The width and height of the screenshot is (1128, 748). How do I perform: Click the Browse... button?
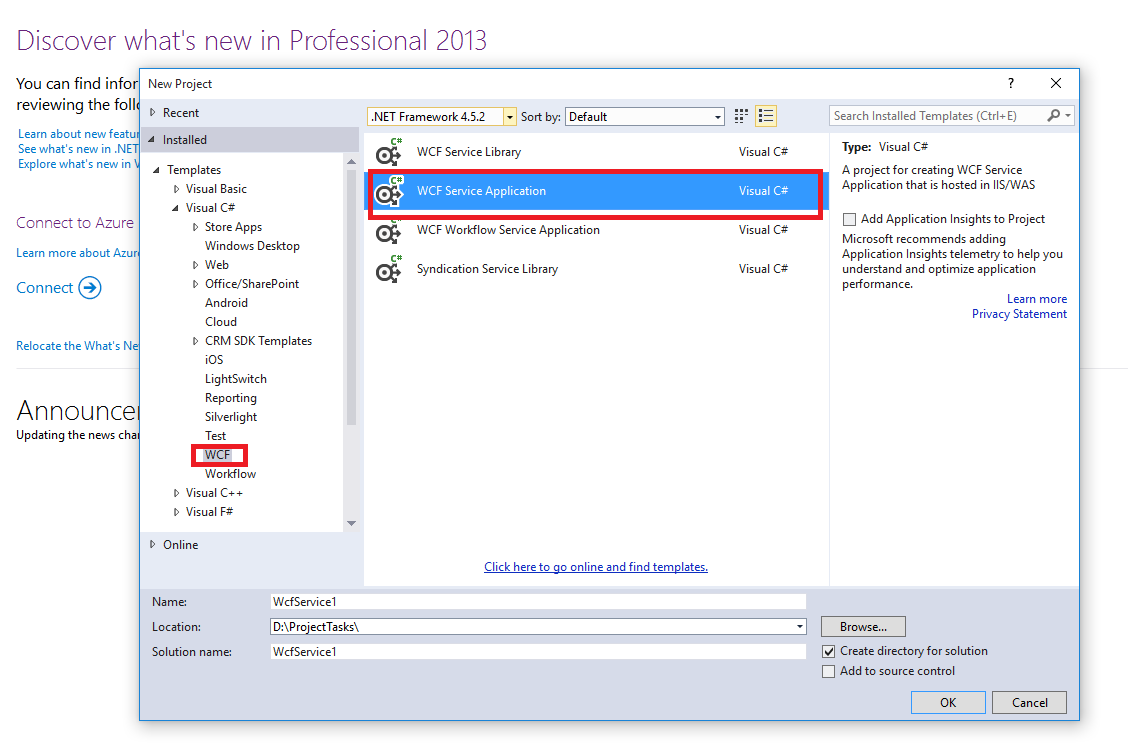863,627
